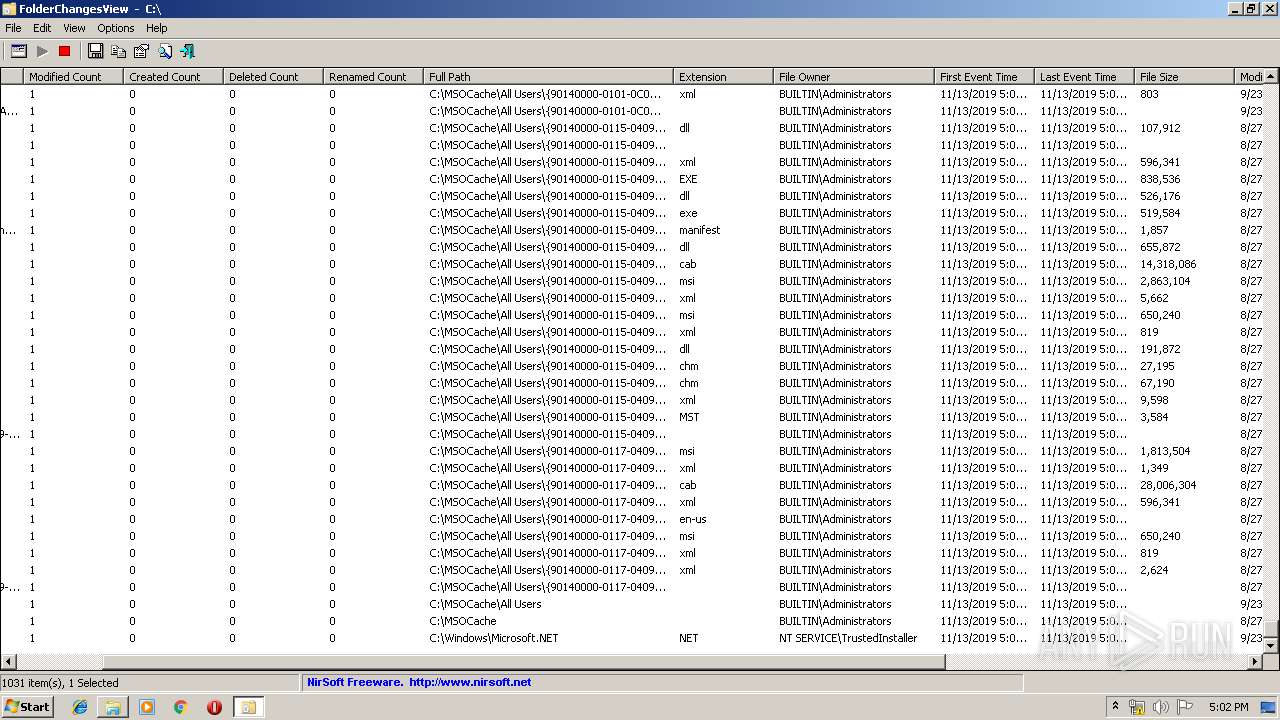Click the manifest extension cell
The image size is (1280, 720).
tap(699, 230)
